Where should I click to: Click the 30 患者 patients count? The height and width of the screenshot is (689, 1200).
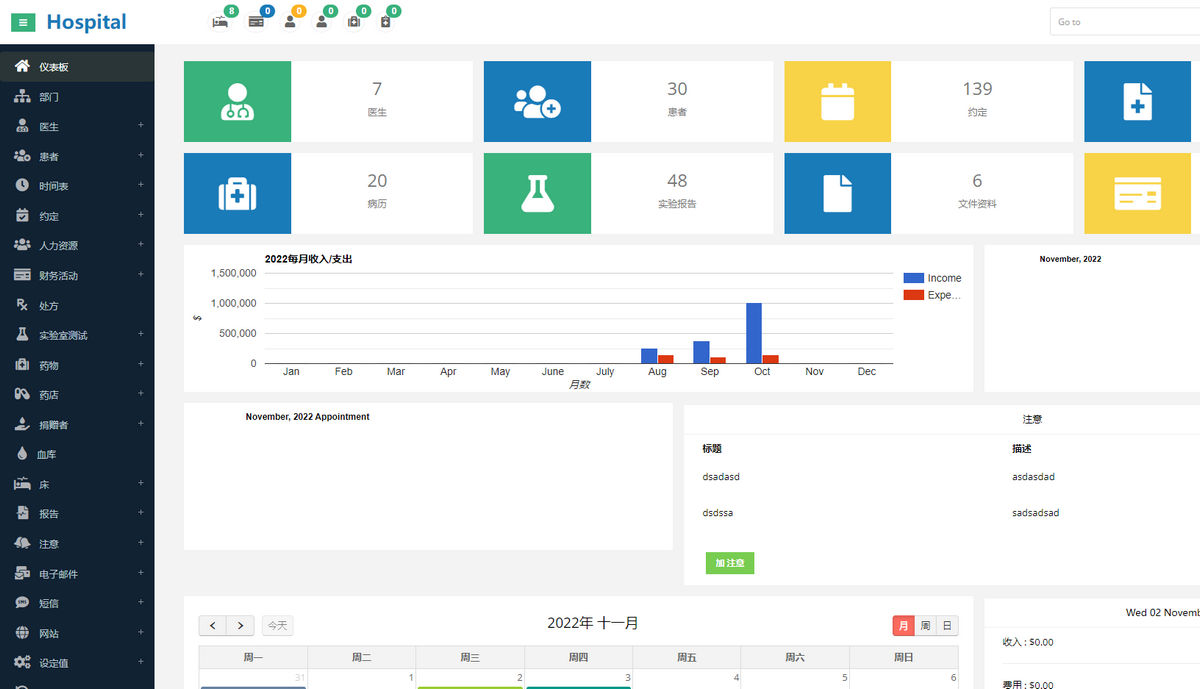pos(677,89)
